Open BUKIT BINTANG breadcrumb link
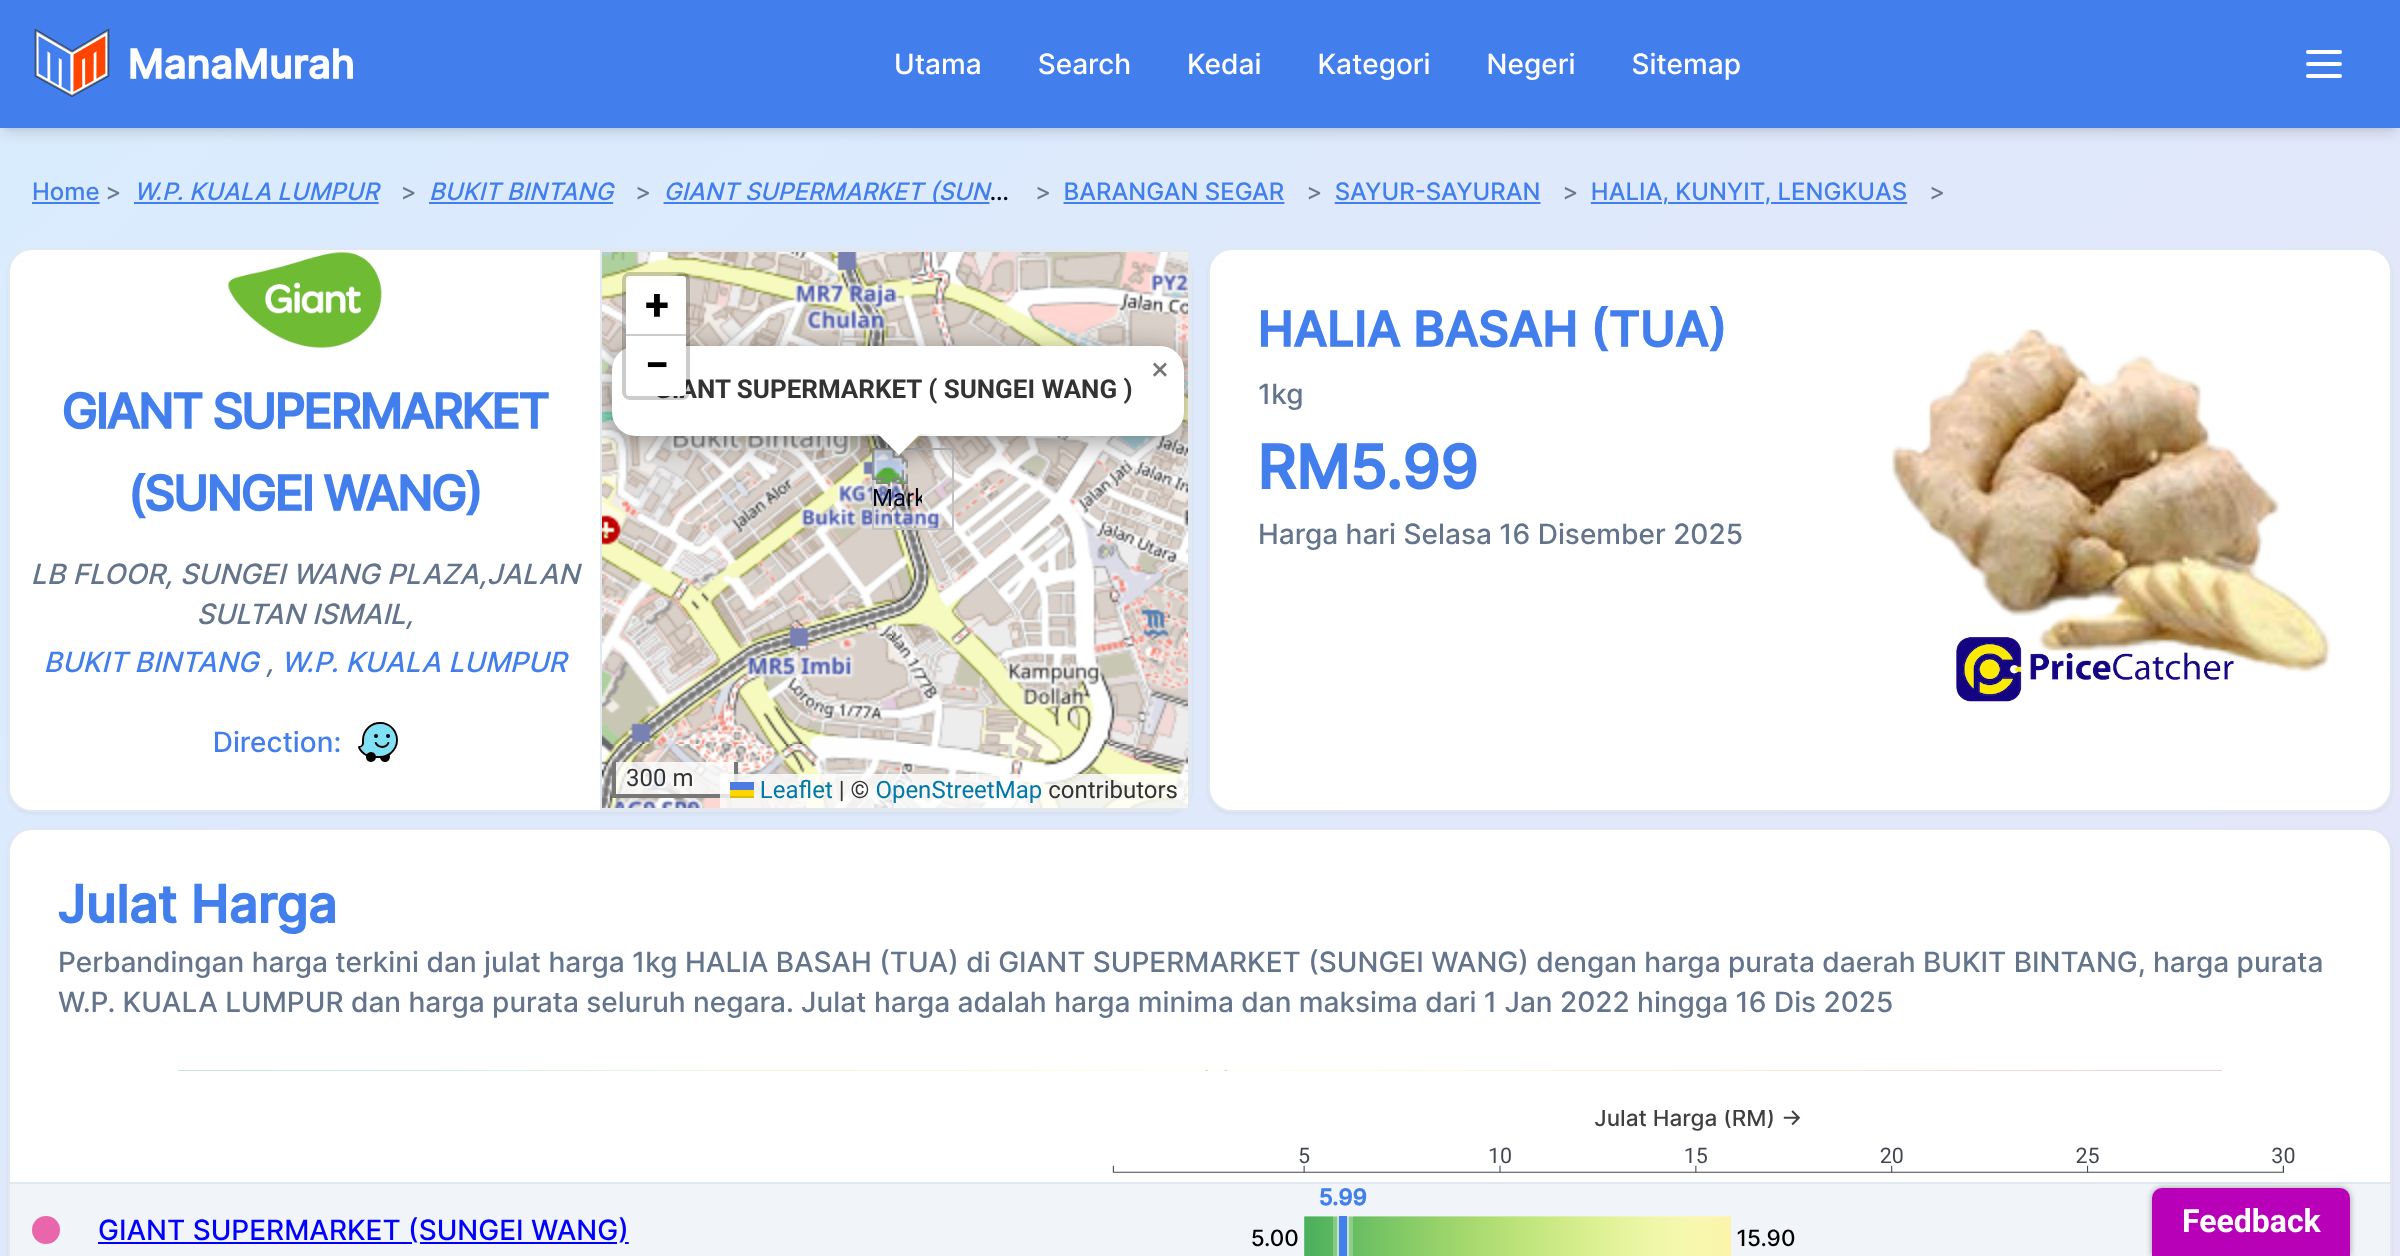The height and width of the screenshot is (1256, 2400). [x=521, y=191]
